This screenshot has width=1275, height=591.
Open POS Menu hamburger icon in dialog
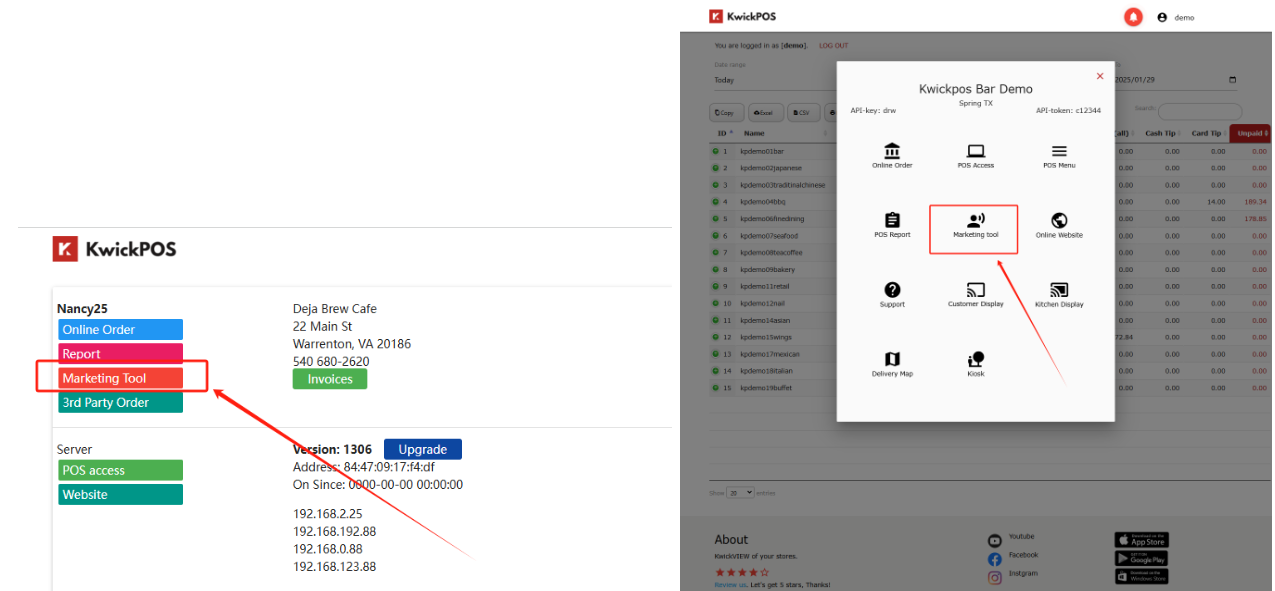pos(1059,151)
